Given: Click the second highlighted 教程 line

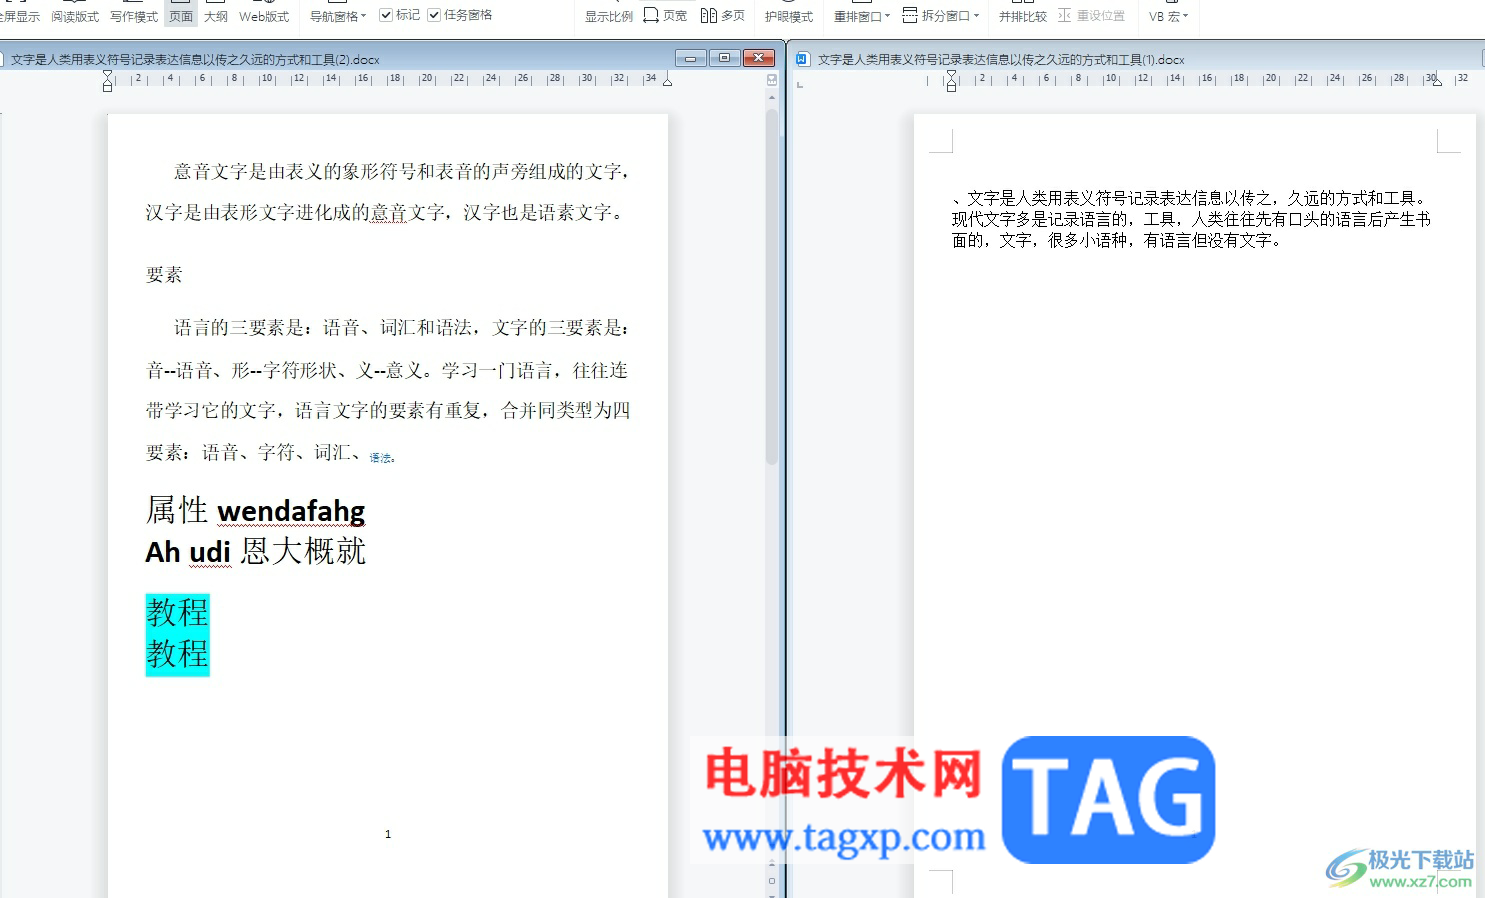Looking at the screenshot, I should (178, 655).
